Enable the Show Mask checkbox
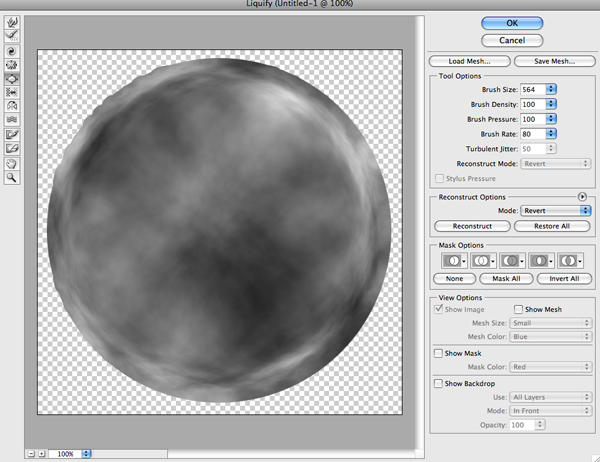Screen dimensions: 600x462 coord(438,353)
